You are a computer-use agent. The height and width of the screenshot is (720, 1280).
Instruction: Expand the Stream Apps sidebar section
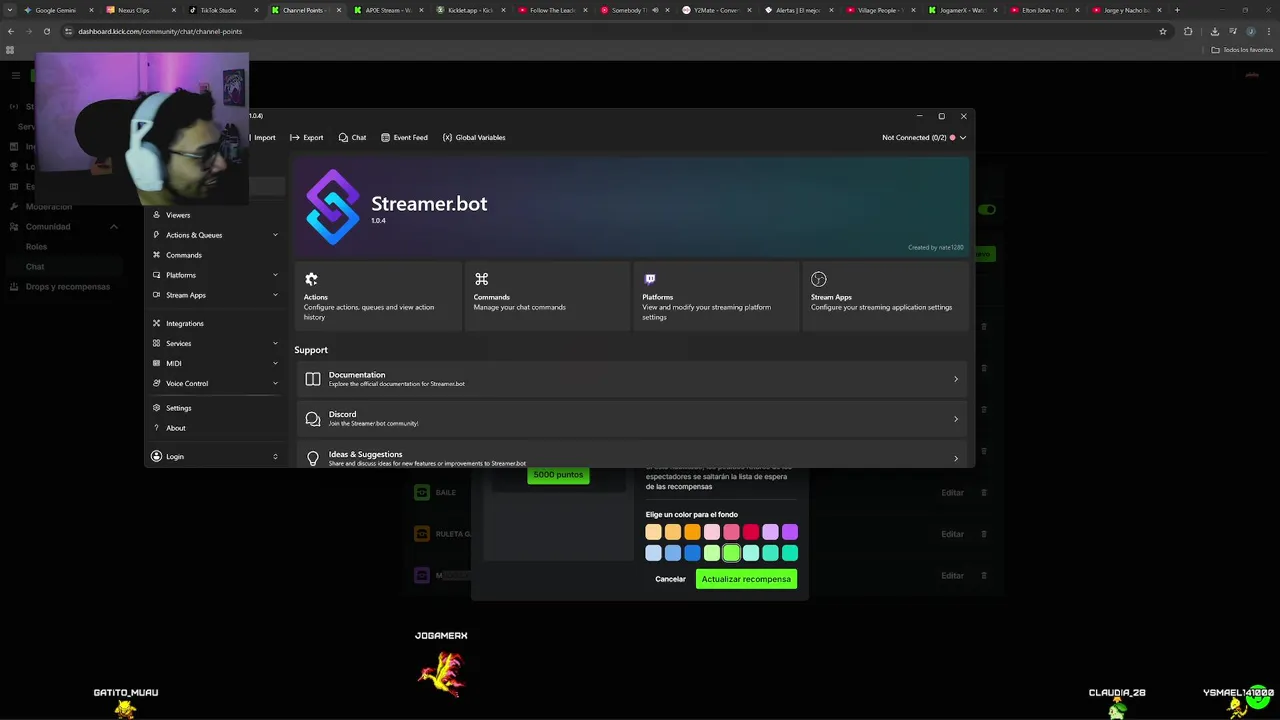[x=275, y=295]
